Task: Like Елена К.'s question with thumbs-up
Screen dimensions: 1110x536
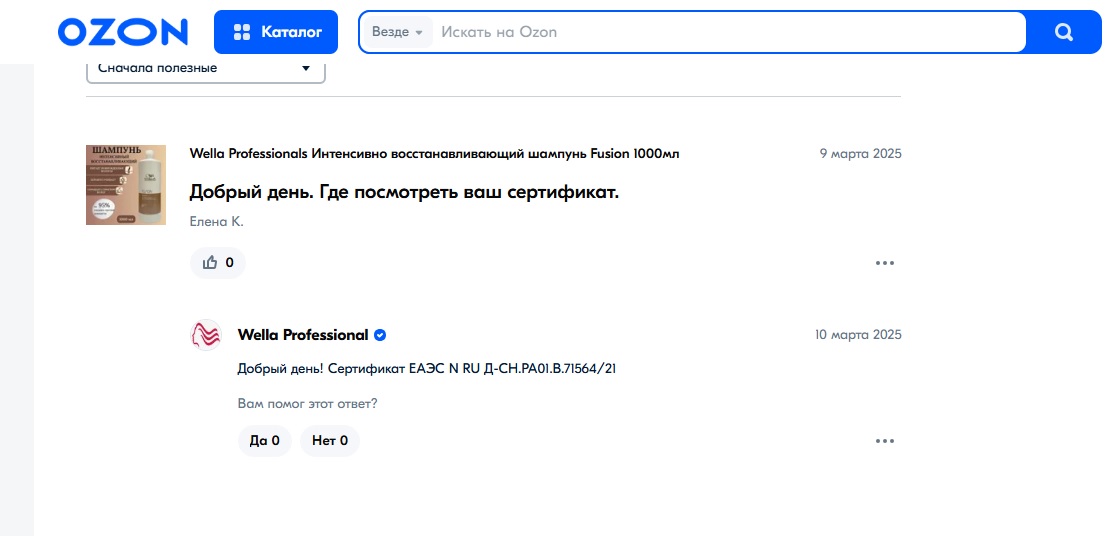Action: (218, 263)
